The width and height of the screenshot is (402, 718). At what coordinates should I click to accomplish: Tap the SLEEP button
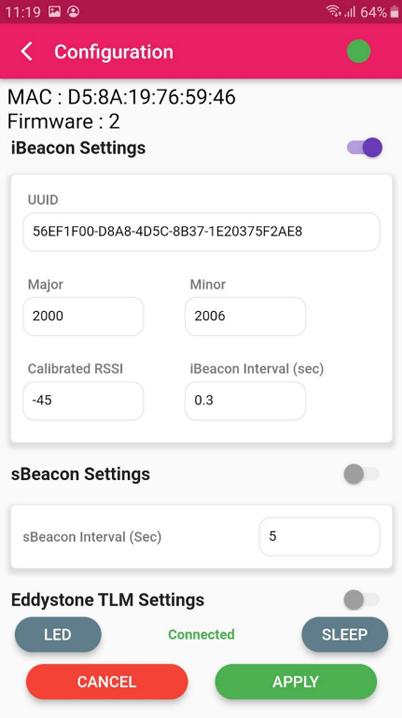pyautogui.click(x=344, y=634)
